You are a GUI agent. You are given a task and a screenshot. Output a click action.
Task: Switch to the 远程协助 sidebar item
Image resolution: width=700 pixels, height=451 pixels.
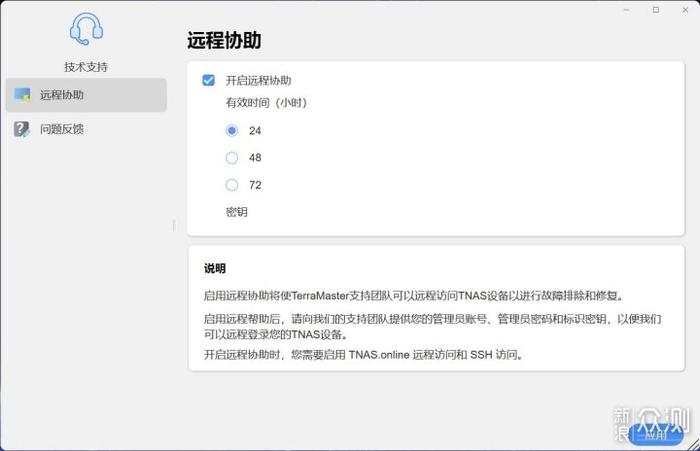(86, 95)
